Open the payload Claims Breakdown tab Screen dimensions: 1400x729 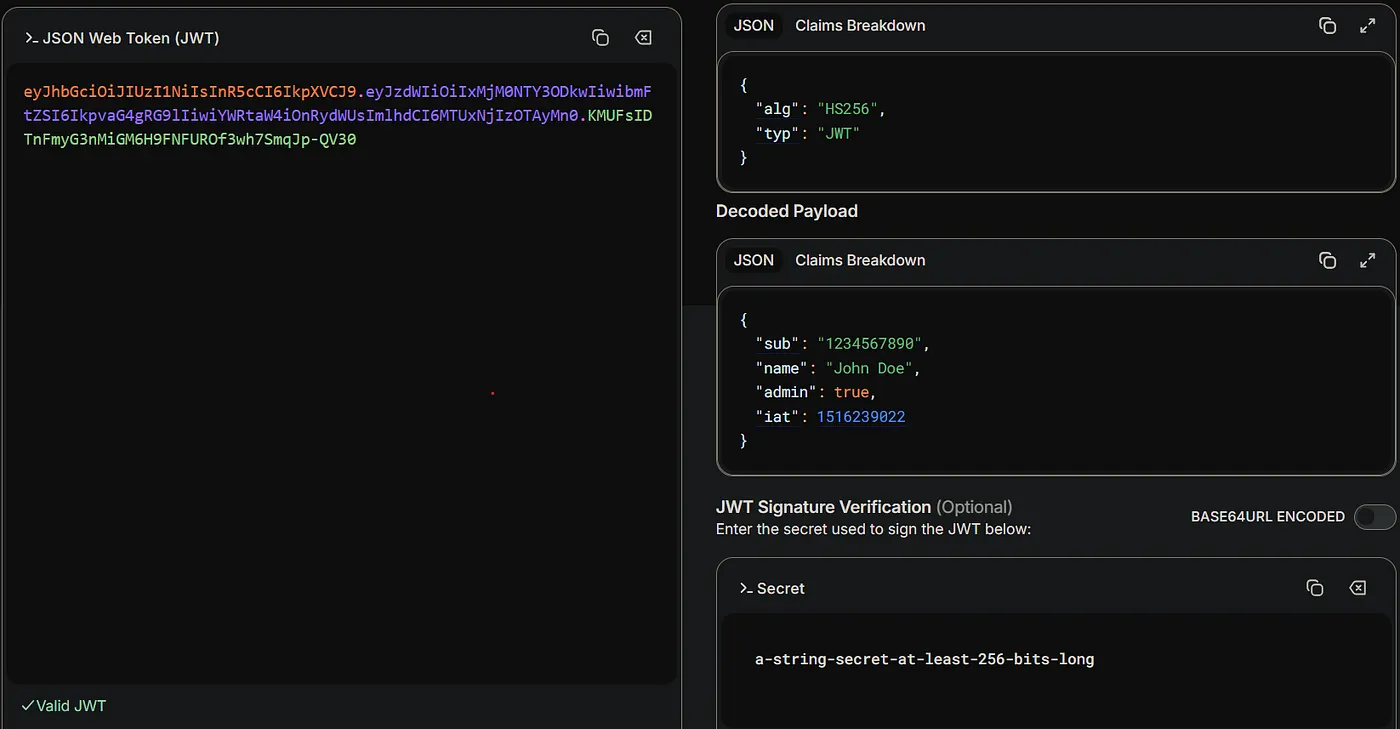click(860, 260)
